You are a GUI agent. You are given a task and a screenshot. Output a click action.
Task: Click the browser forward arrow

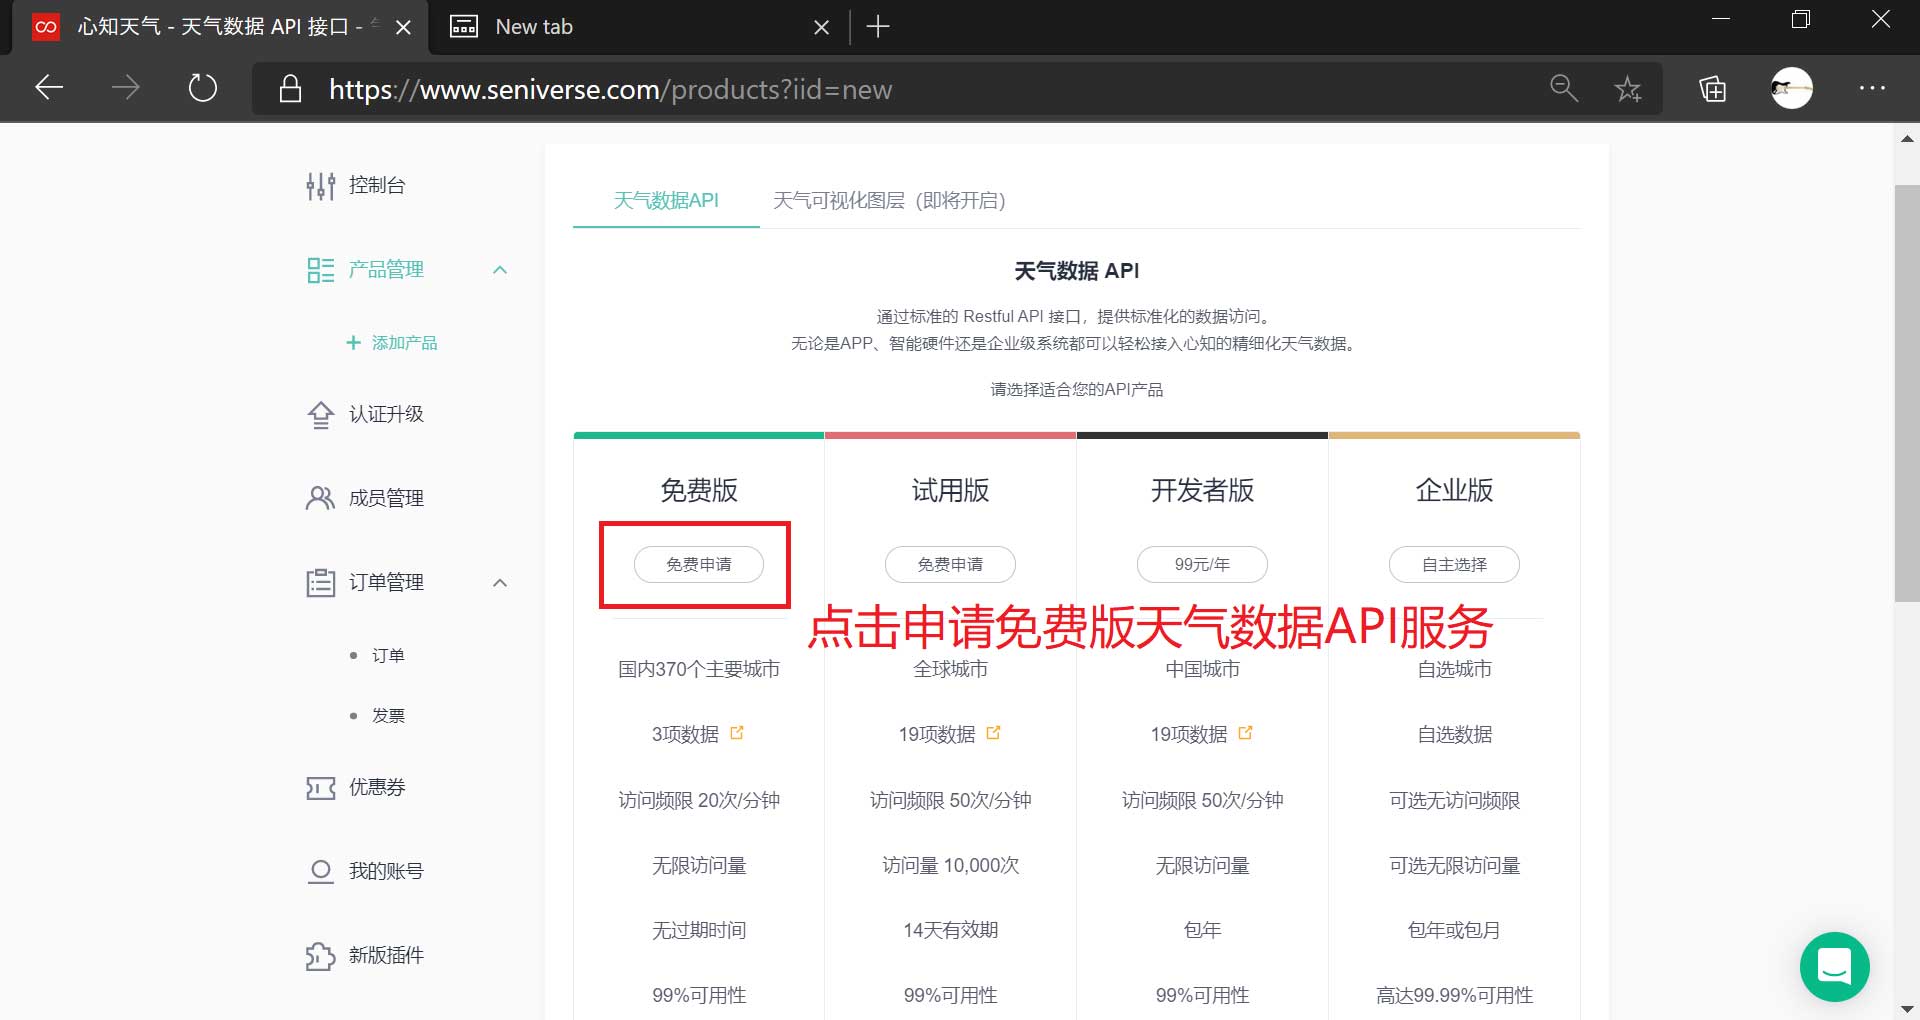126,88
